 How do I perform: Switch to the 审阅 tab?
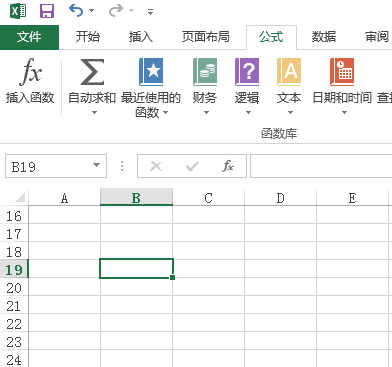pyautogui.click(x=377, y=37)
